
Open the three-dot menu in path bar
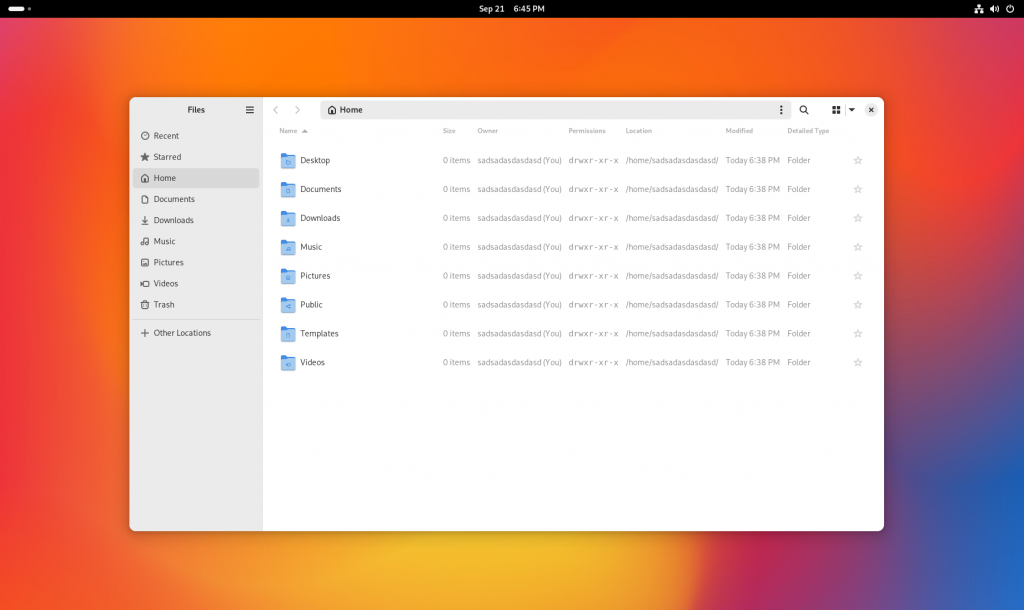(781, 110)
